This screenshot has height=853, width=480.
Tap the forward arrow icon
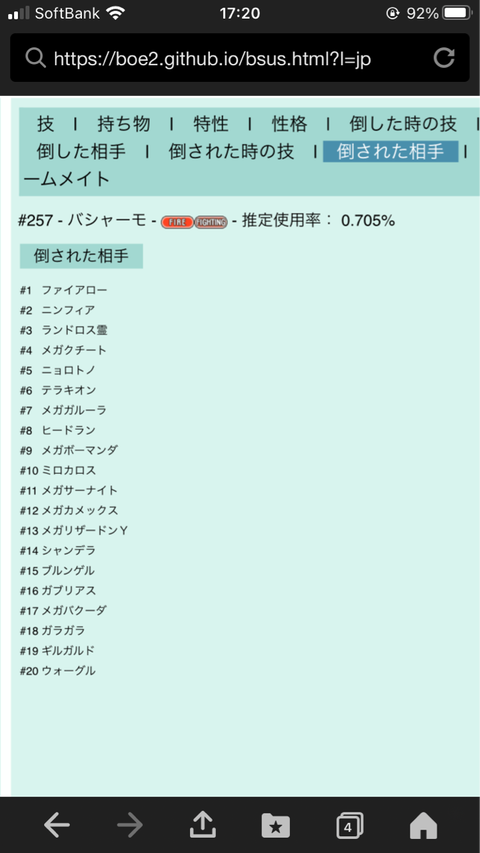point(130,826)
